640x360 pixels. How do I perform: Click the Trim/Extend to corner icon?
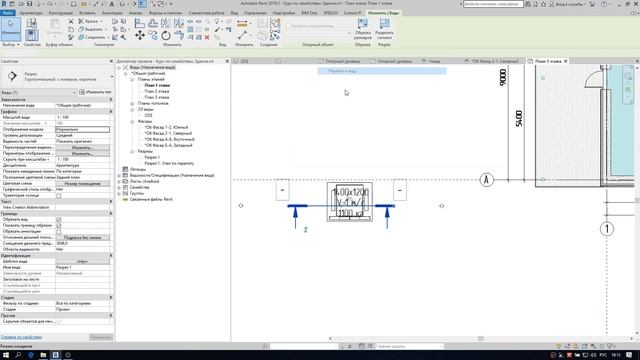tap(179, 36)
